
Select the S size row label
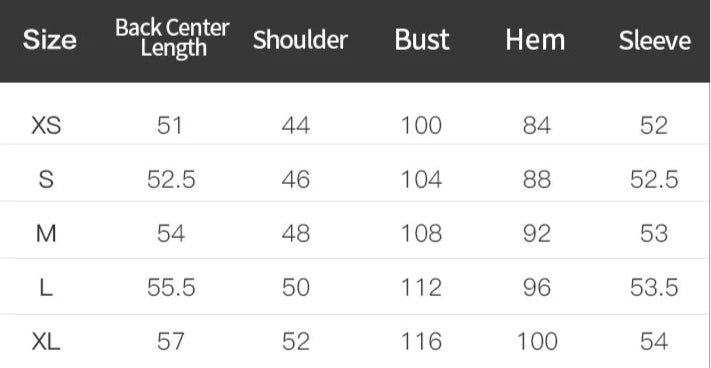click(46, 179)
